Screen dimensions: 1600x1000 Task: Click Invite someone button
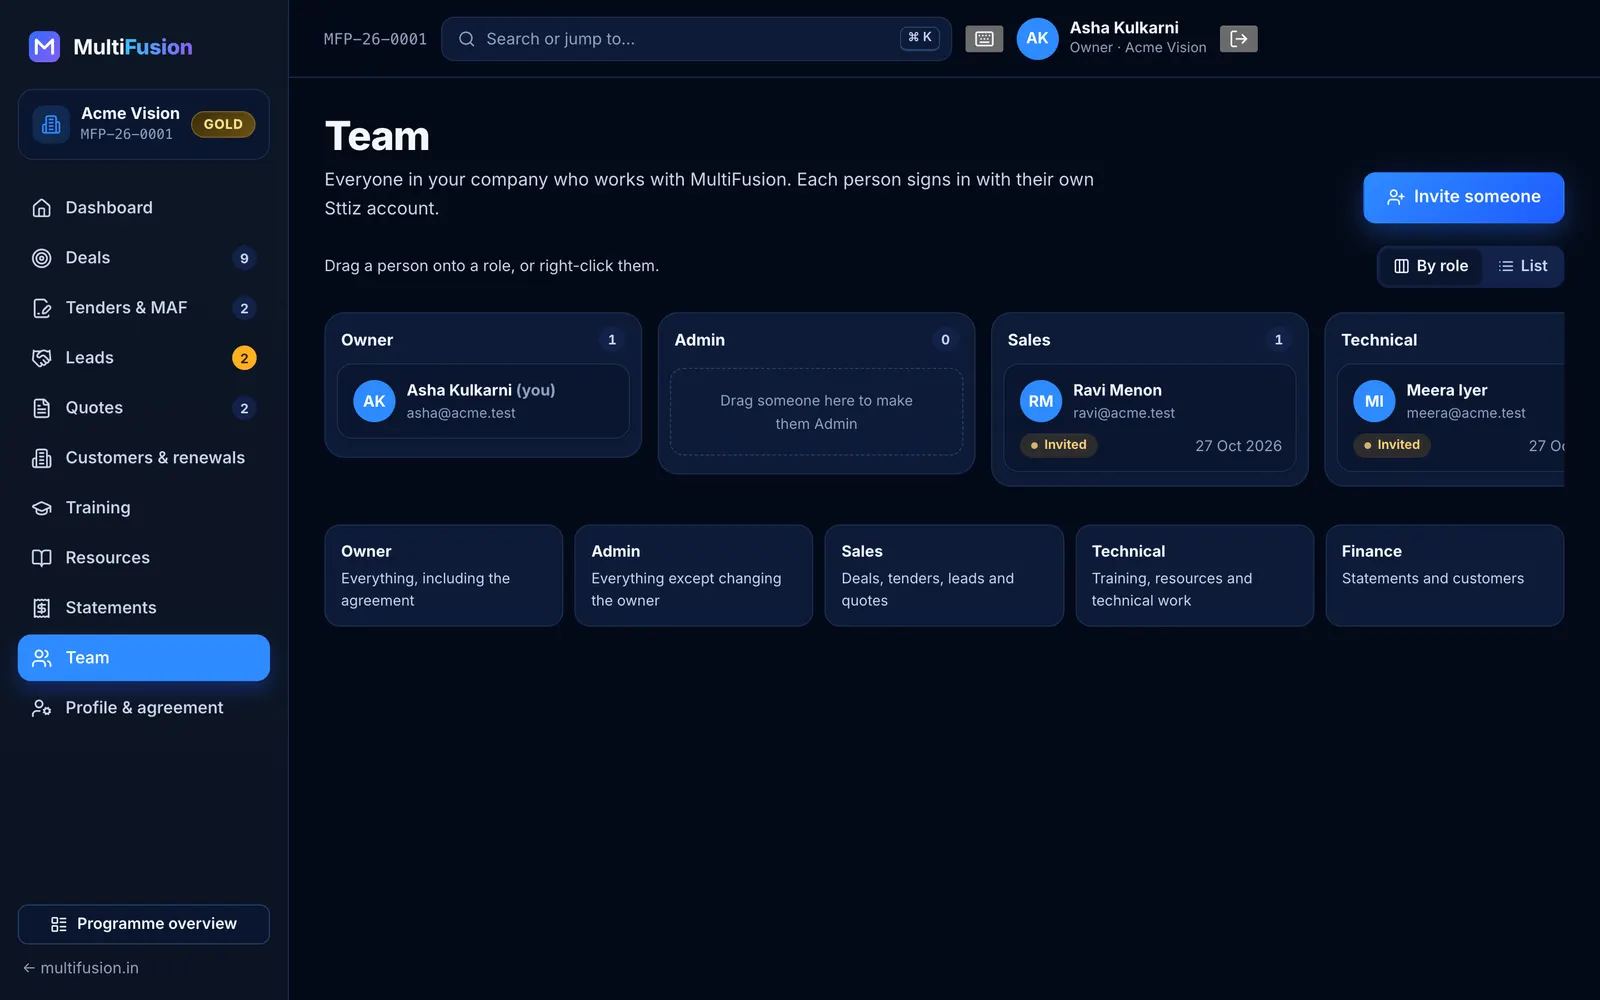pyautogui.click(x=1464, y=197)
